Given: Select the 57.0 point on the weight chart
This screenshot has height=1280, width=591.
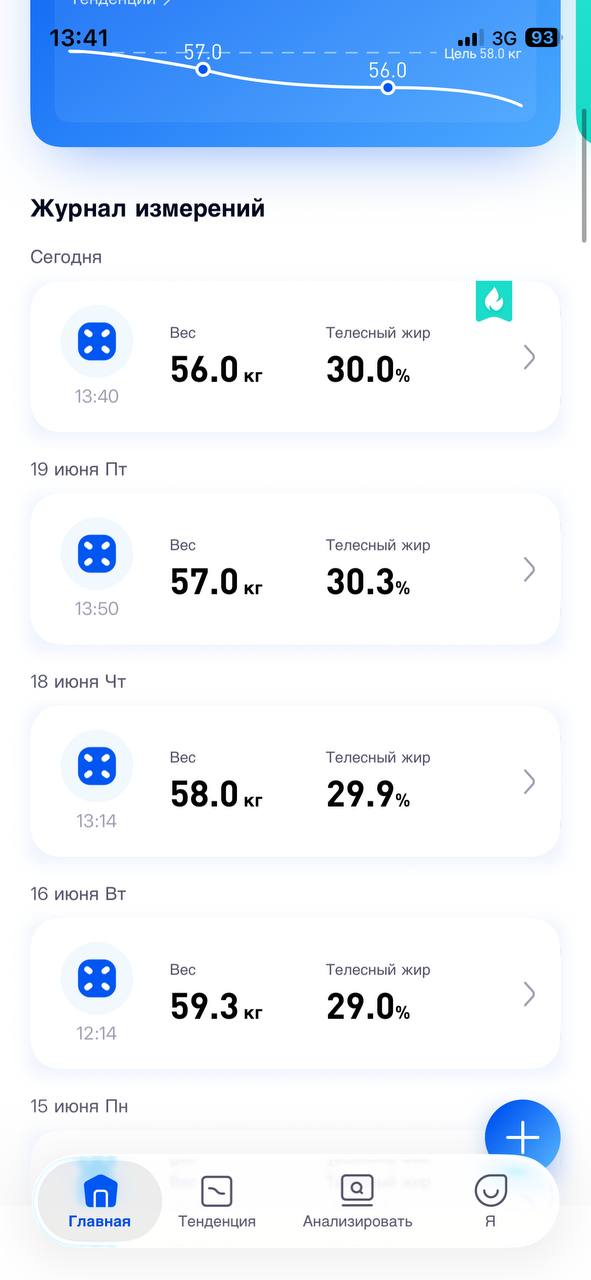Looking at the screenshot, I should [x=203, y=69].
